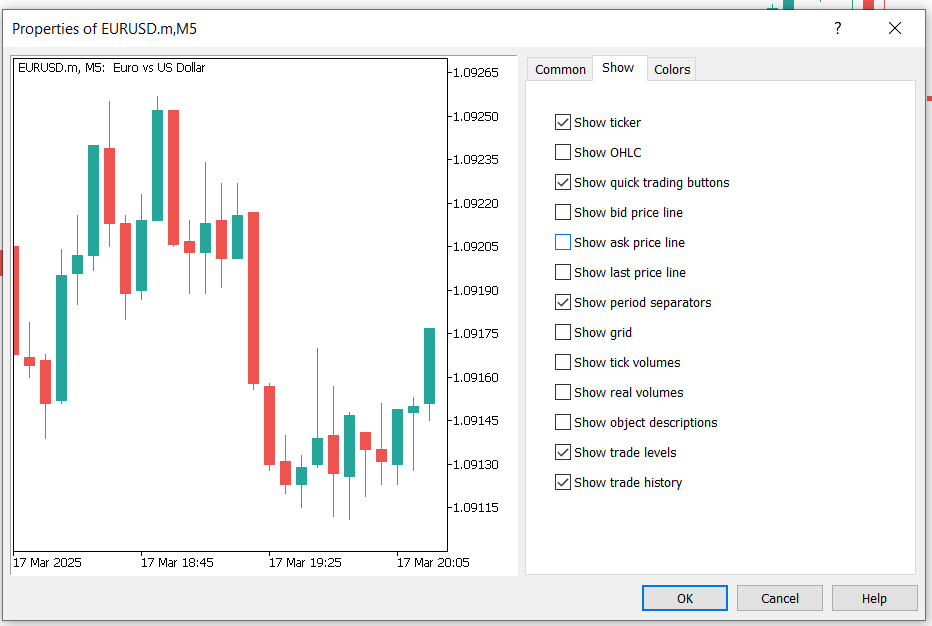Click Cancel to discard changes

pos(780,598)
